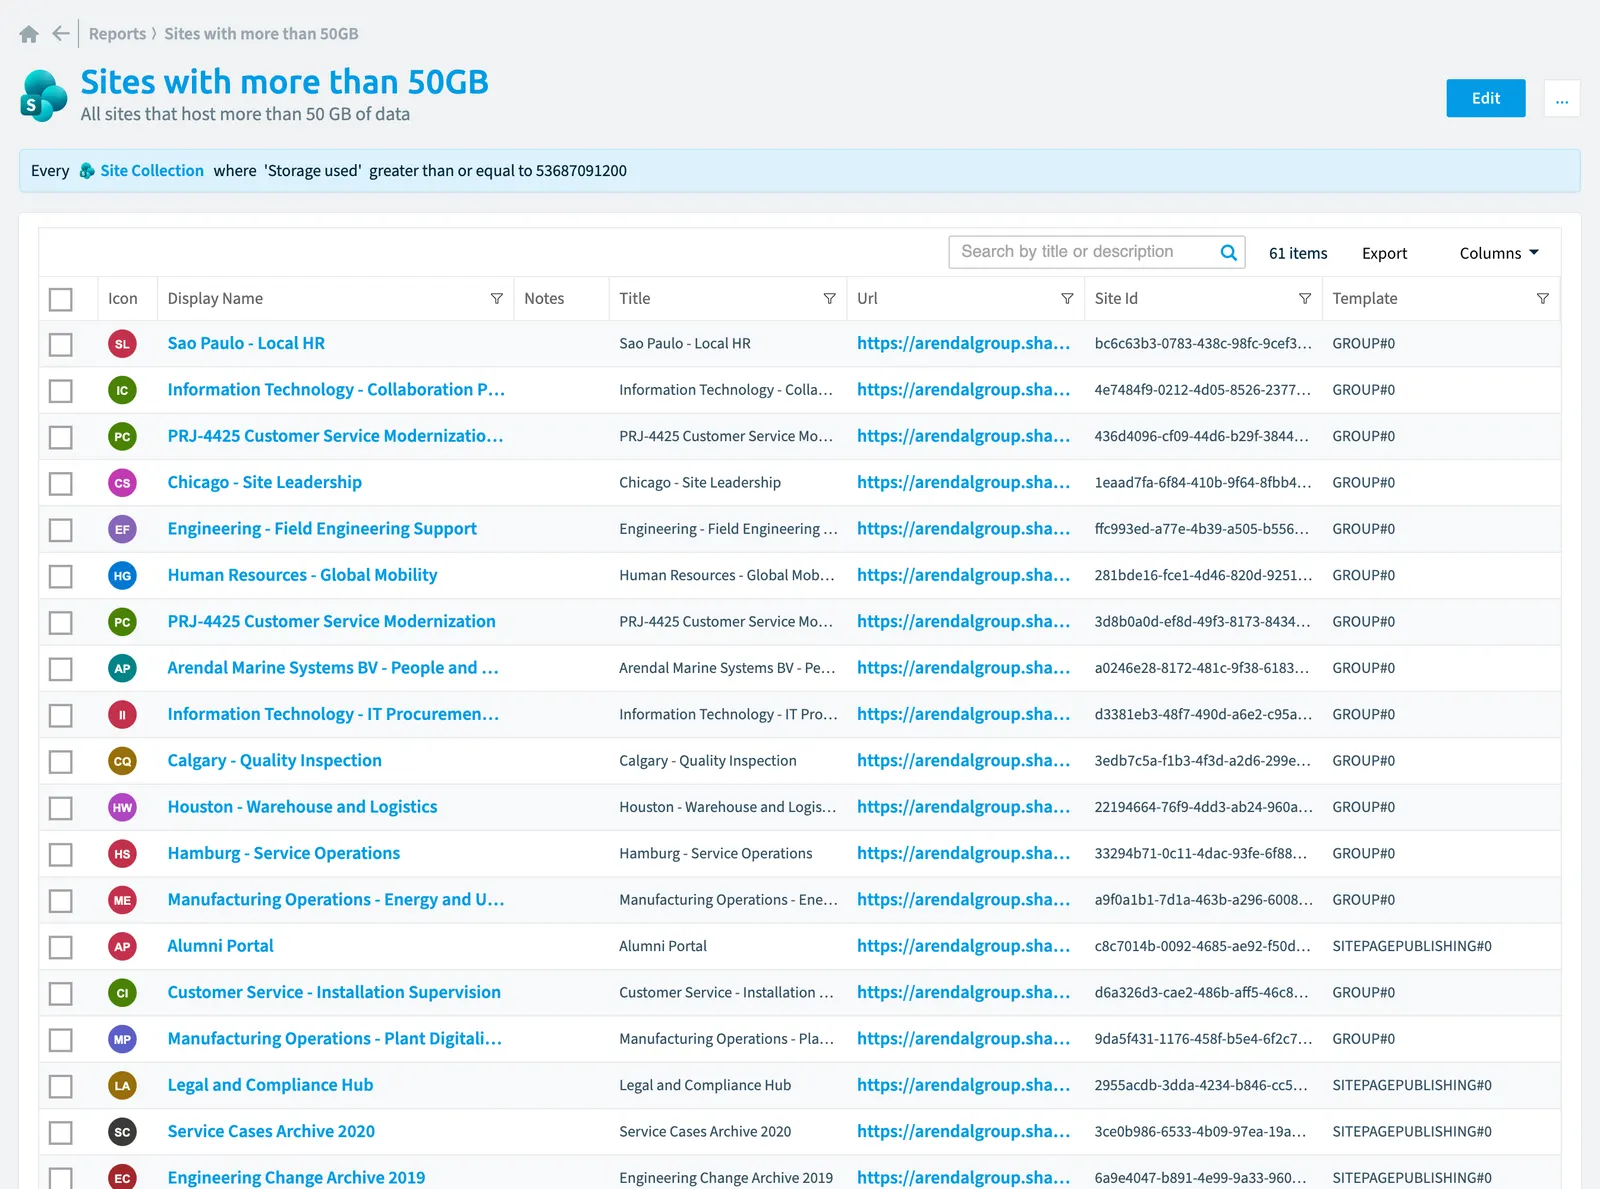Screen dimensions: 1600x1189
Task: Open Engineering Change Archive 2019 link
Action: coord(296,1177)
